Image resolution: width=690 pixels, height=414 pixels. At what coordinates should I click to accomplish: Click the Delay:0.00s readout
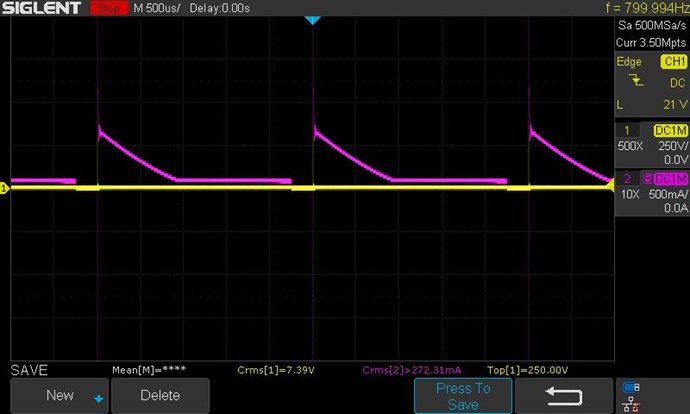(219, 8)
